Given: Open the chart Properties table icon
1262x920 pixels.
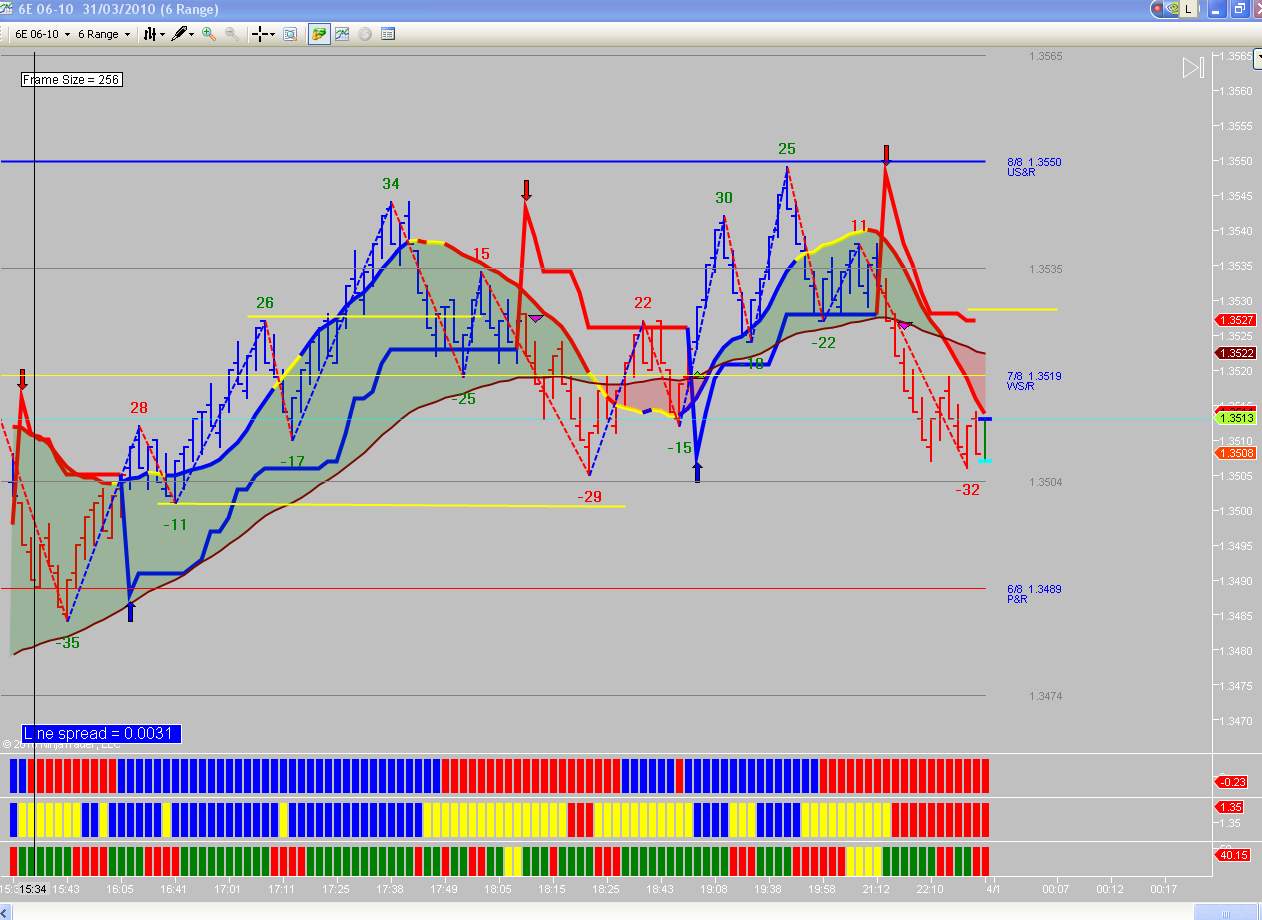Looking at the screenshot, I should (x=388, y=34).
